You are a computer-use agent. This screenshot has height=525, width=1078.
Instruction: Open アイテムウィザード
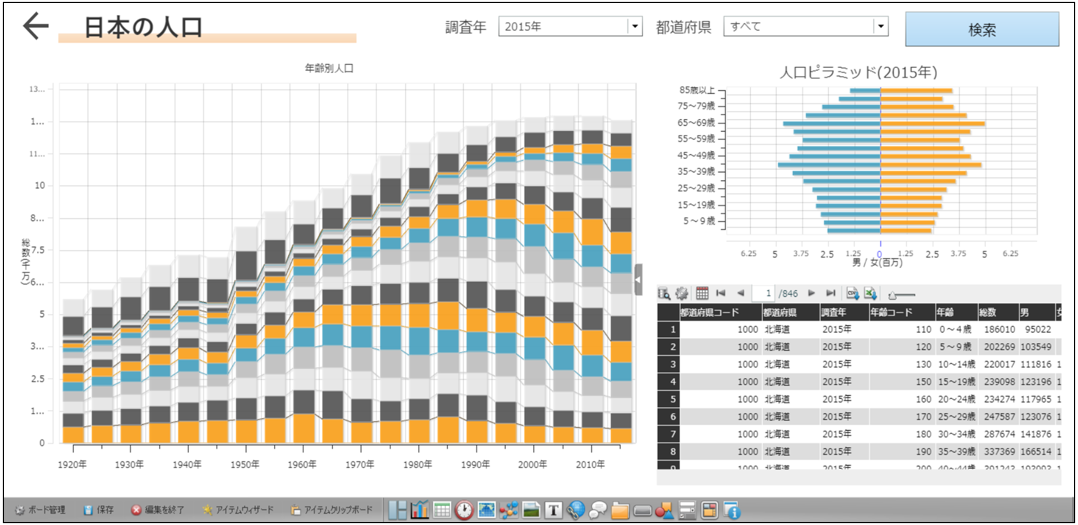(x=236, y=510)
